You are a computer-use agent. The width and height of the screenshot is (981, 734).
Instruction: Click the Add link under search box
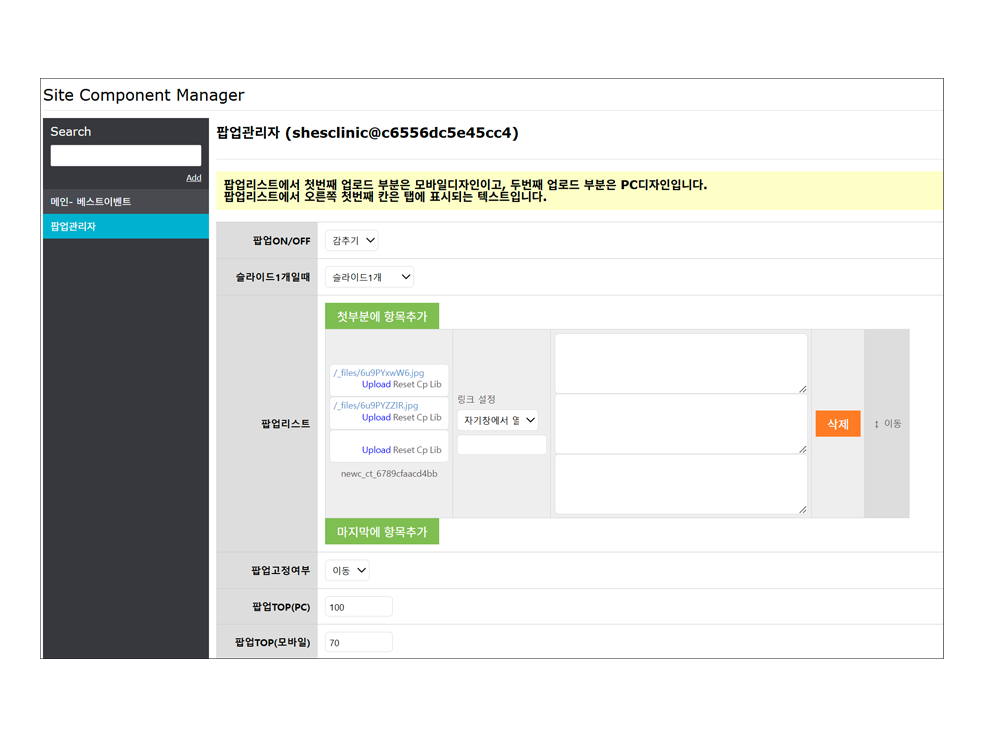tap(193, 178)
